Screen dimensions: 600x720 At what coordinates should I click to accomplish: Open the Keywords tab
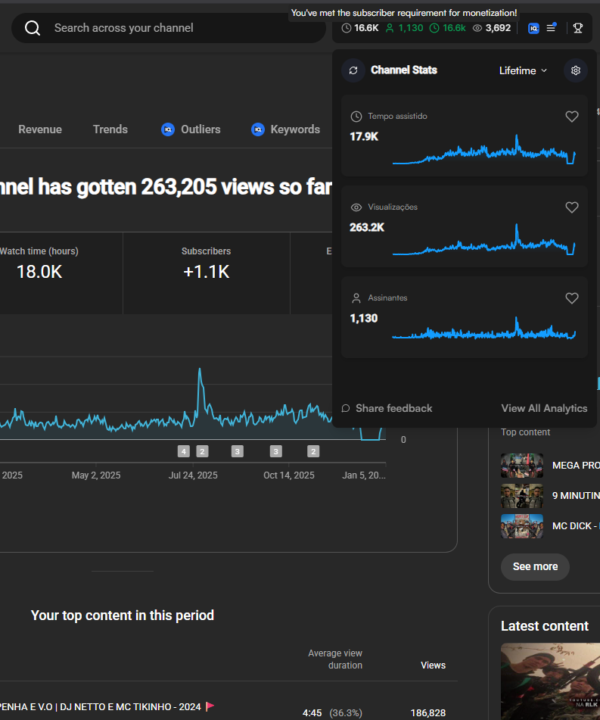(x=286, y=129)
